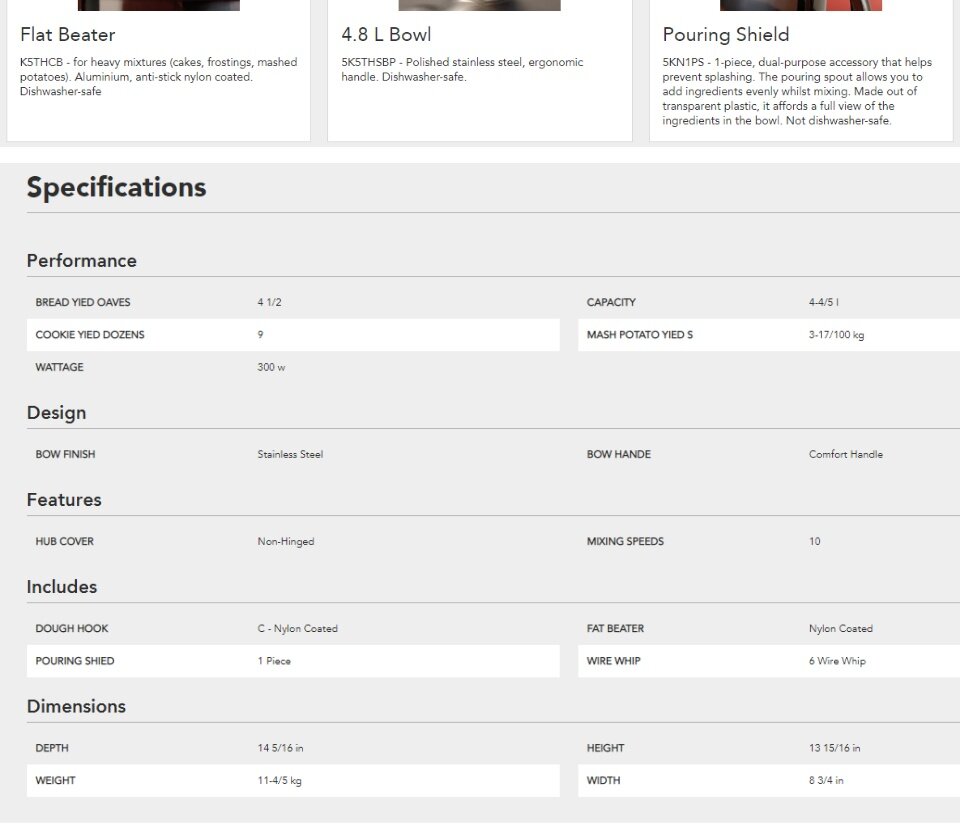960x836 pixels.
Task: Click the BOW FINISH label
Action: coord(66,454)
